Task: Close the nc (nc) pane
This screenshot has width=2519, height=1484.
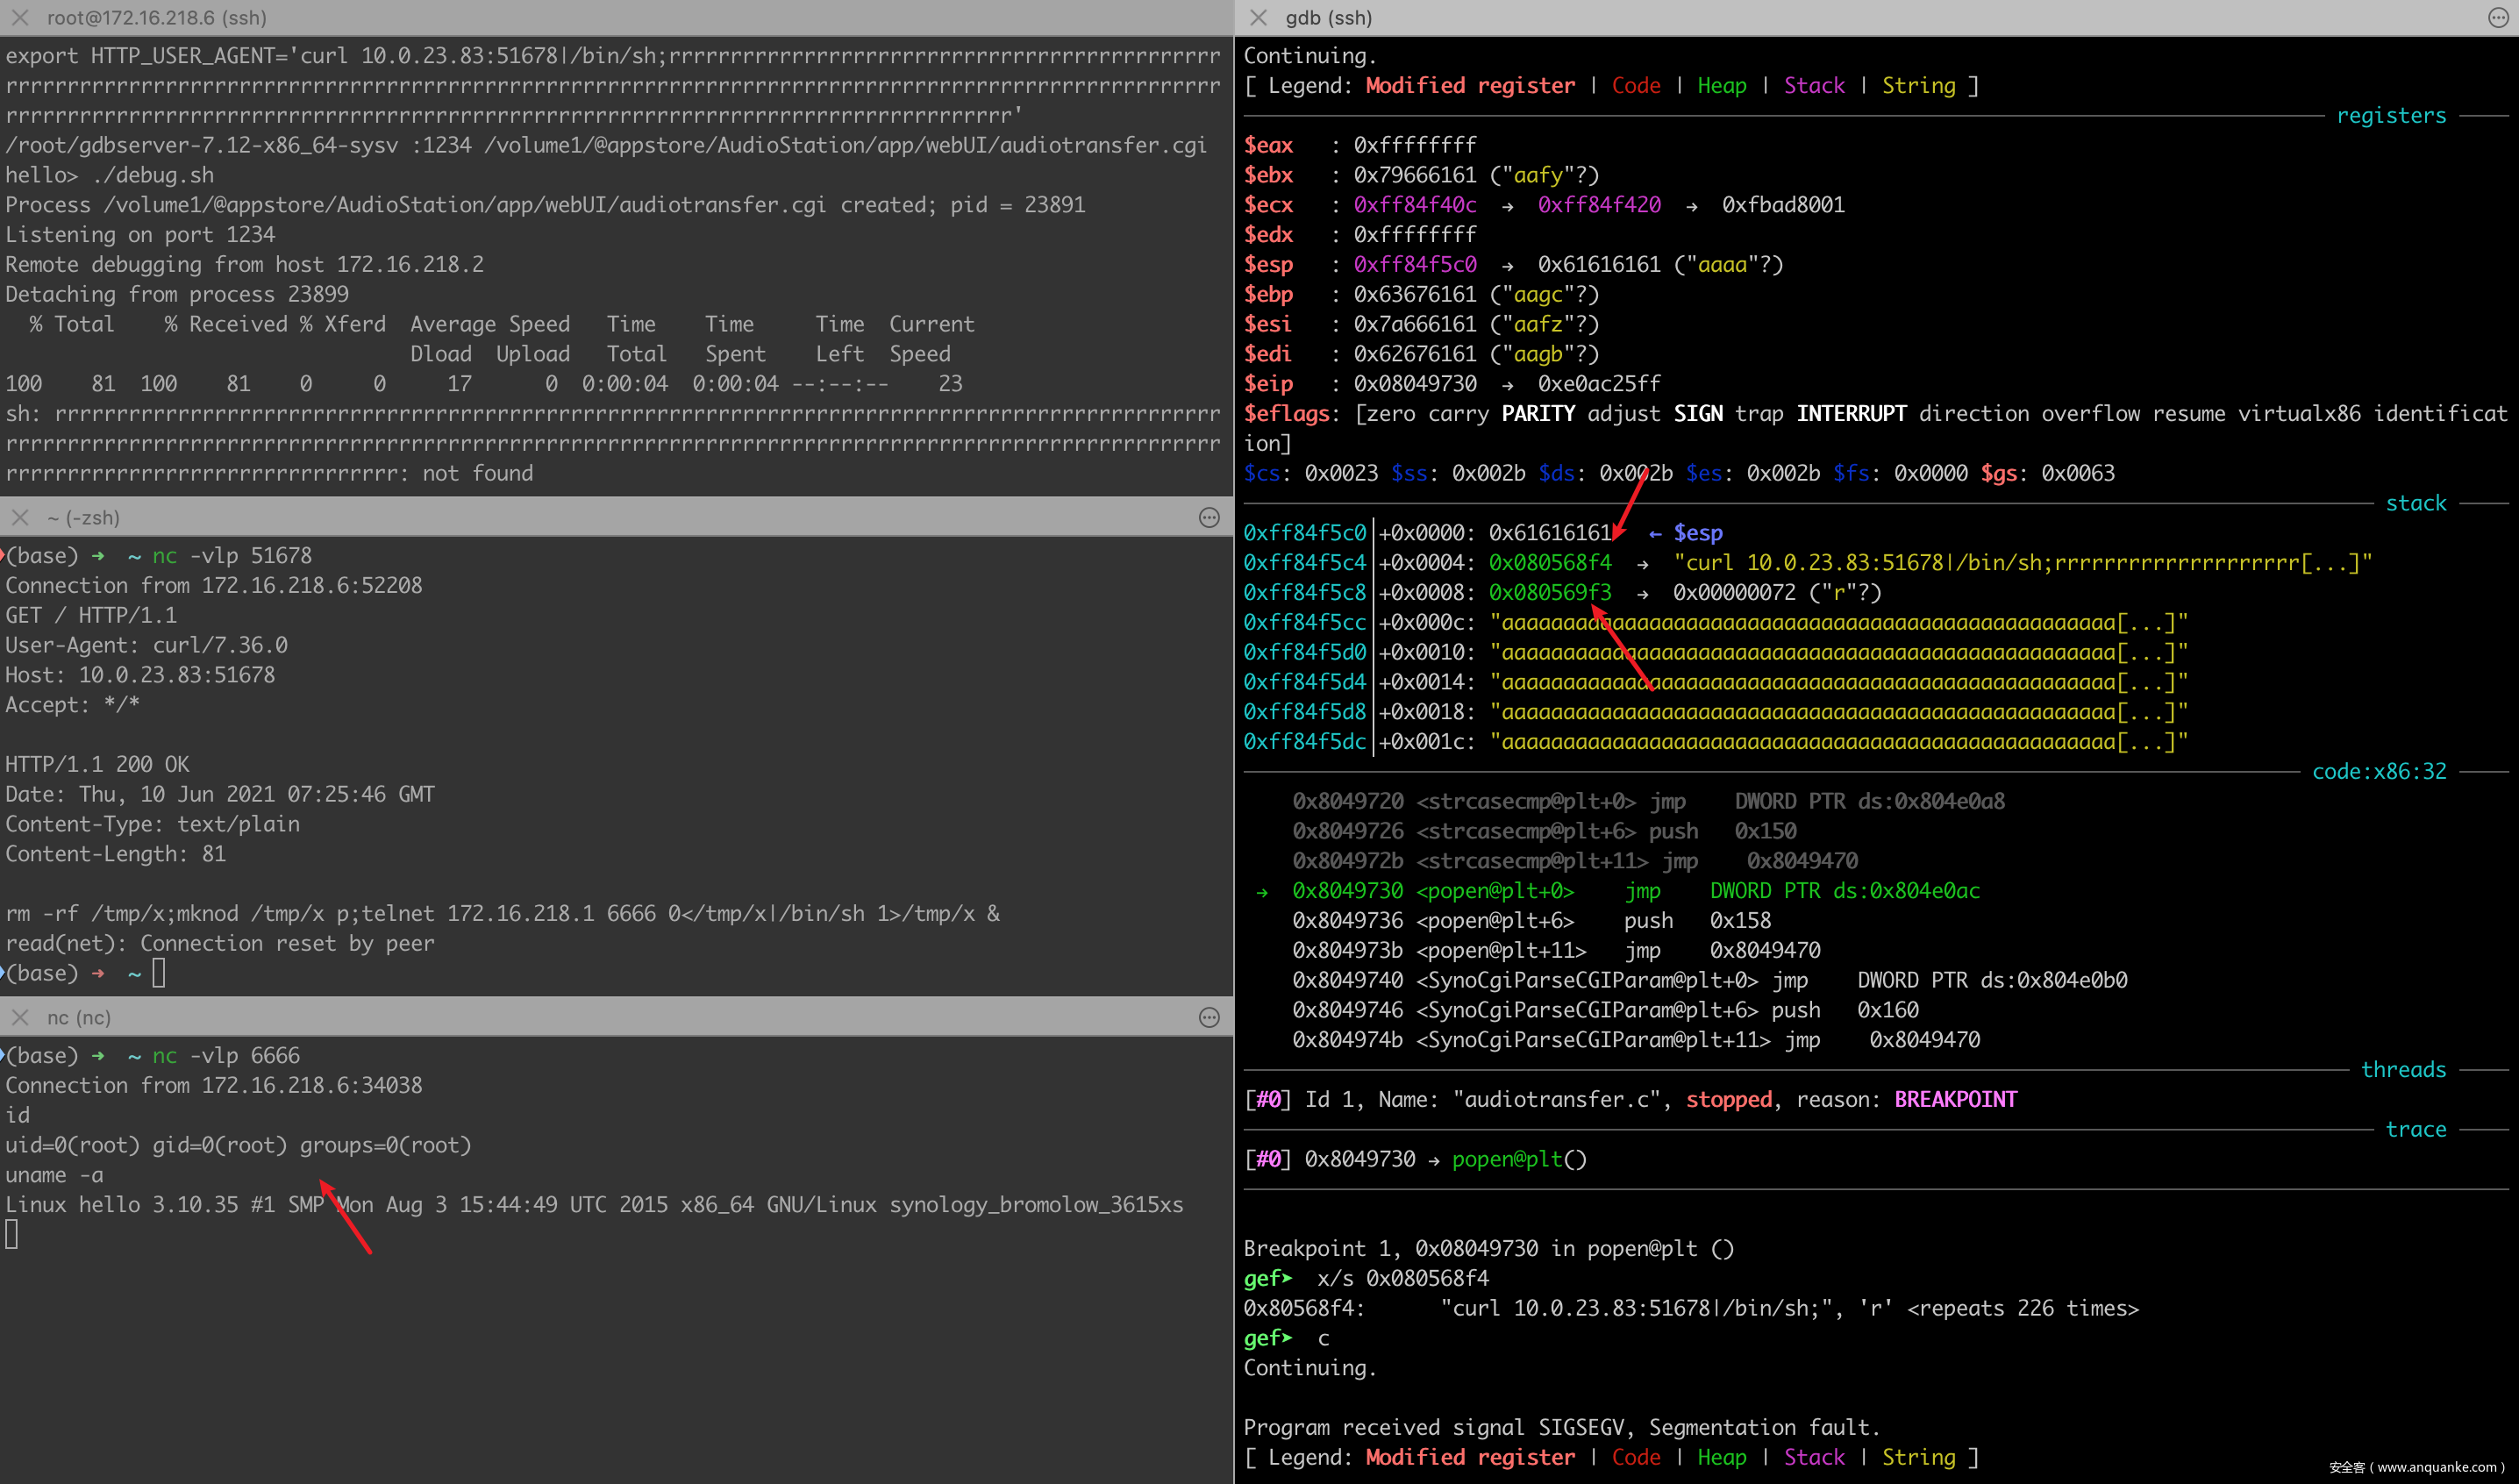Action: point(19,1017)
